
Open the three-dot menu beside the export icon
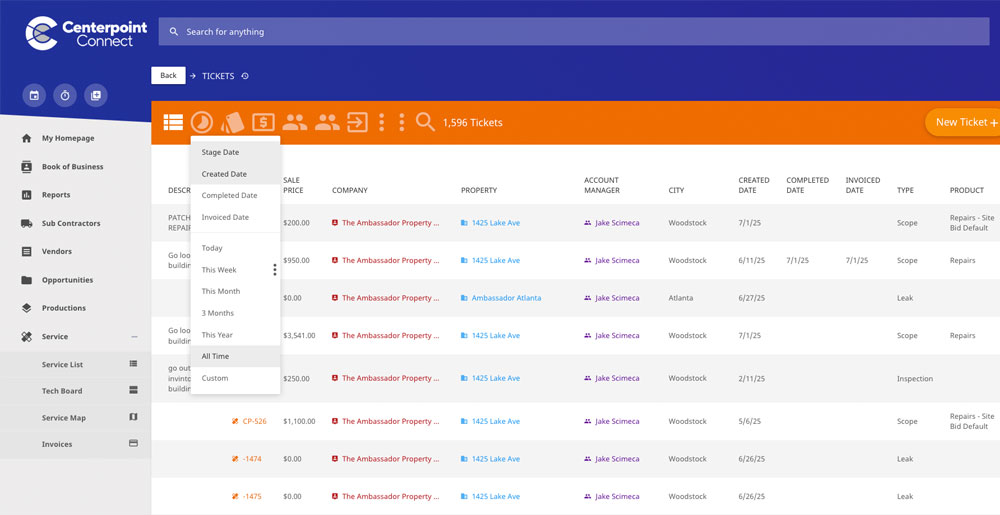pos(381,122)
